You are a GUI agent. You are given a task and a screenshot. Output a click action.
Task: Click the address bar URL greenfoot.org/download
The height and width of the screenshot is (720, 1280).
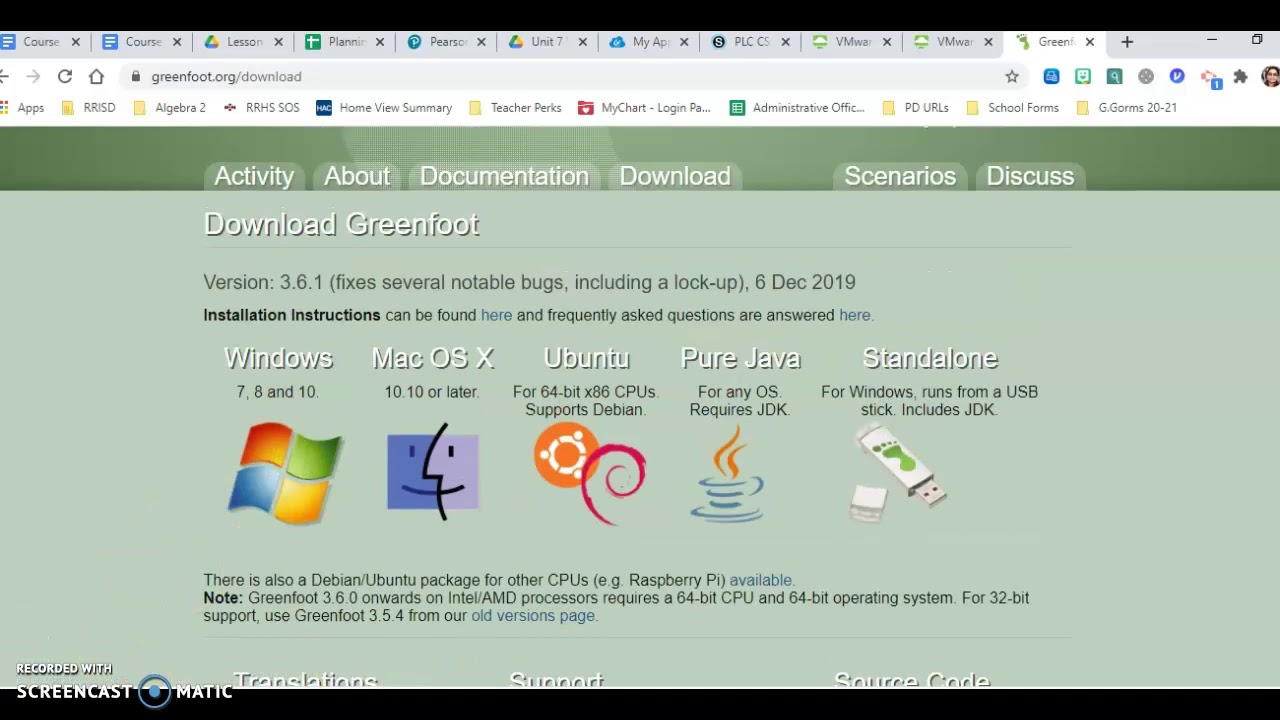click(226, 76)
